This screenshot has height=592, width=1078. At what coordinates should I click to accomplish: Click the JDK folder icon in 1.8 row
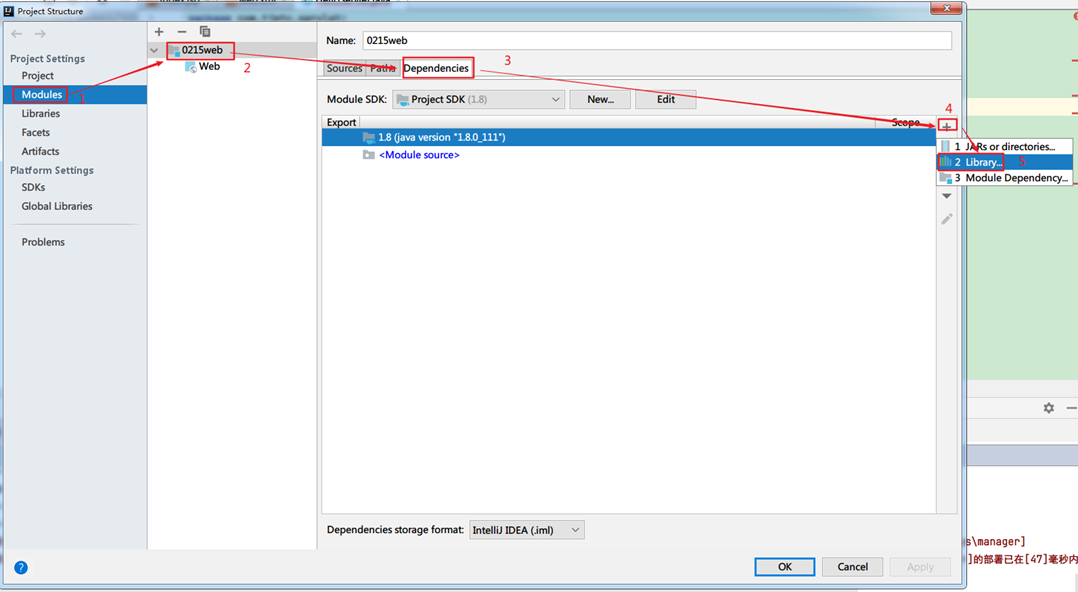click(x=368, y=138)
